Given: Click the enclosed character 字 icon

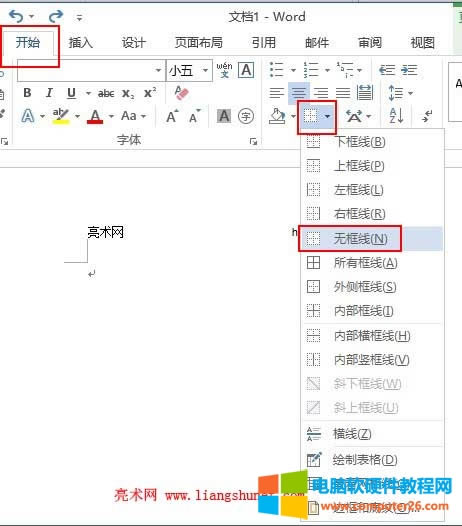Looking at the screenshot, I should pos(246,116).
